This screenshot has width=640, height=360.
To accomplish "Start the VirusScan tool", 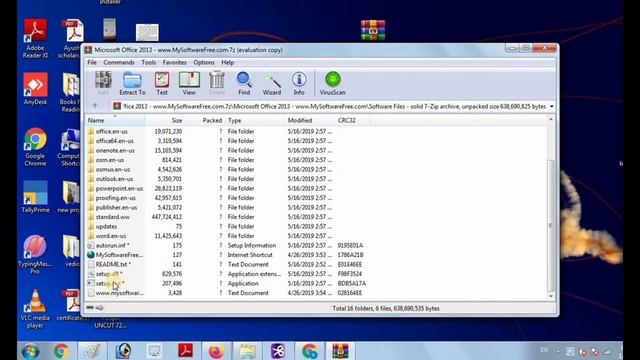I will pyautogui.click(x=333, y=84).
